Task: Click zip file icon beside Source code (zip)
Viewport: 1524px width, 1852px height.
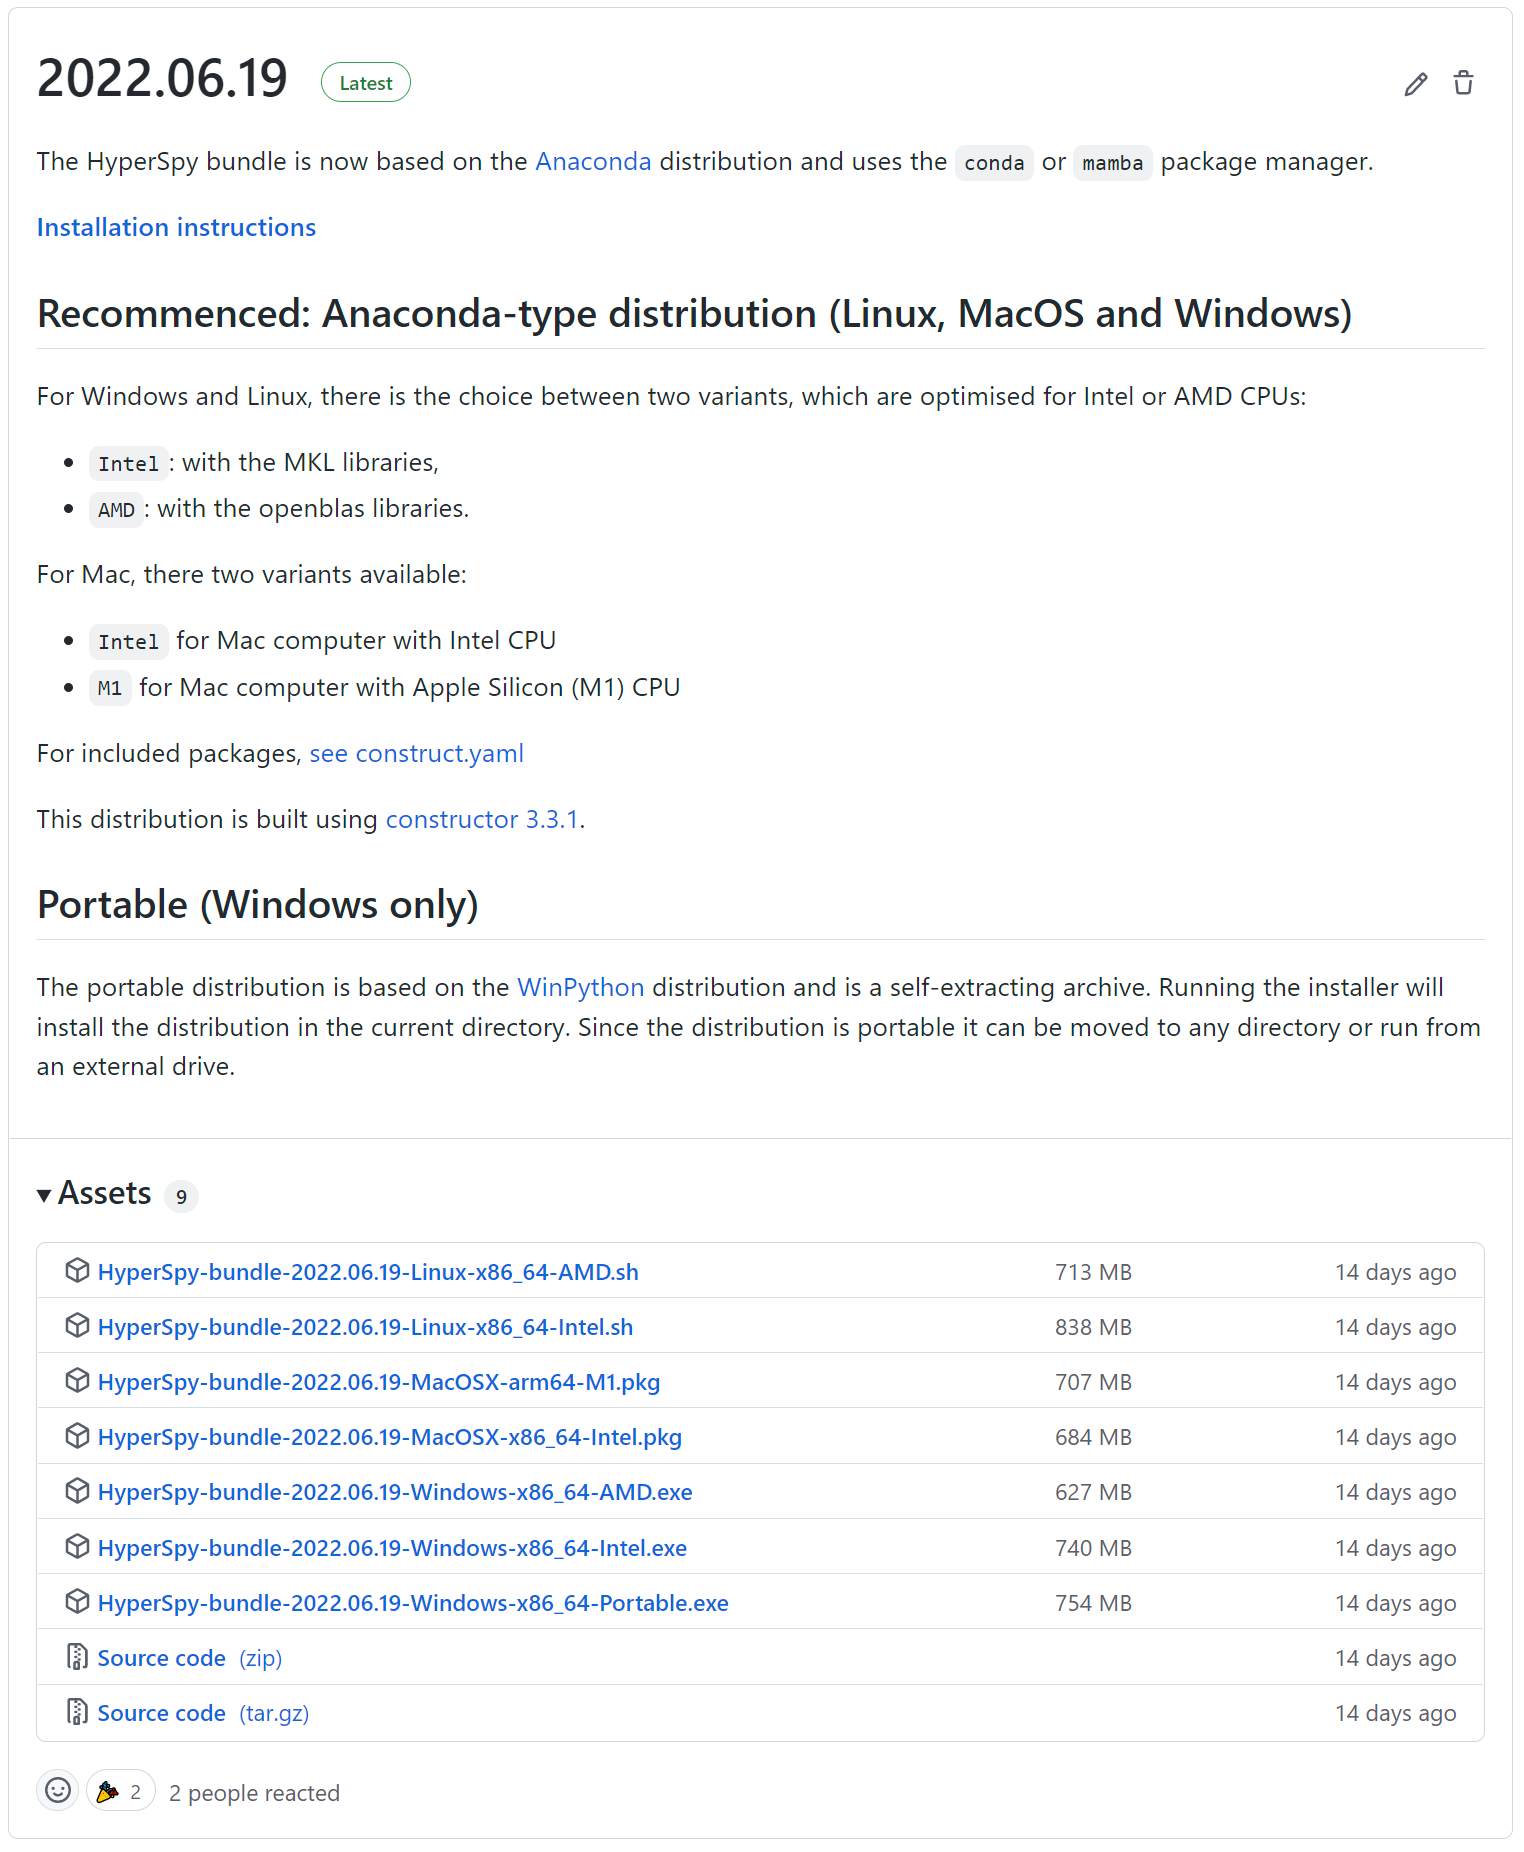Action: coord(77,1657)
